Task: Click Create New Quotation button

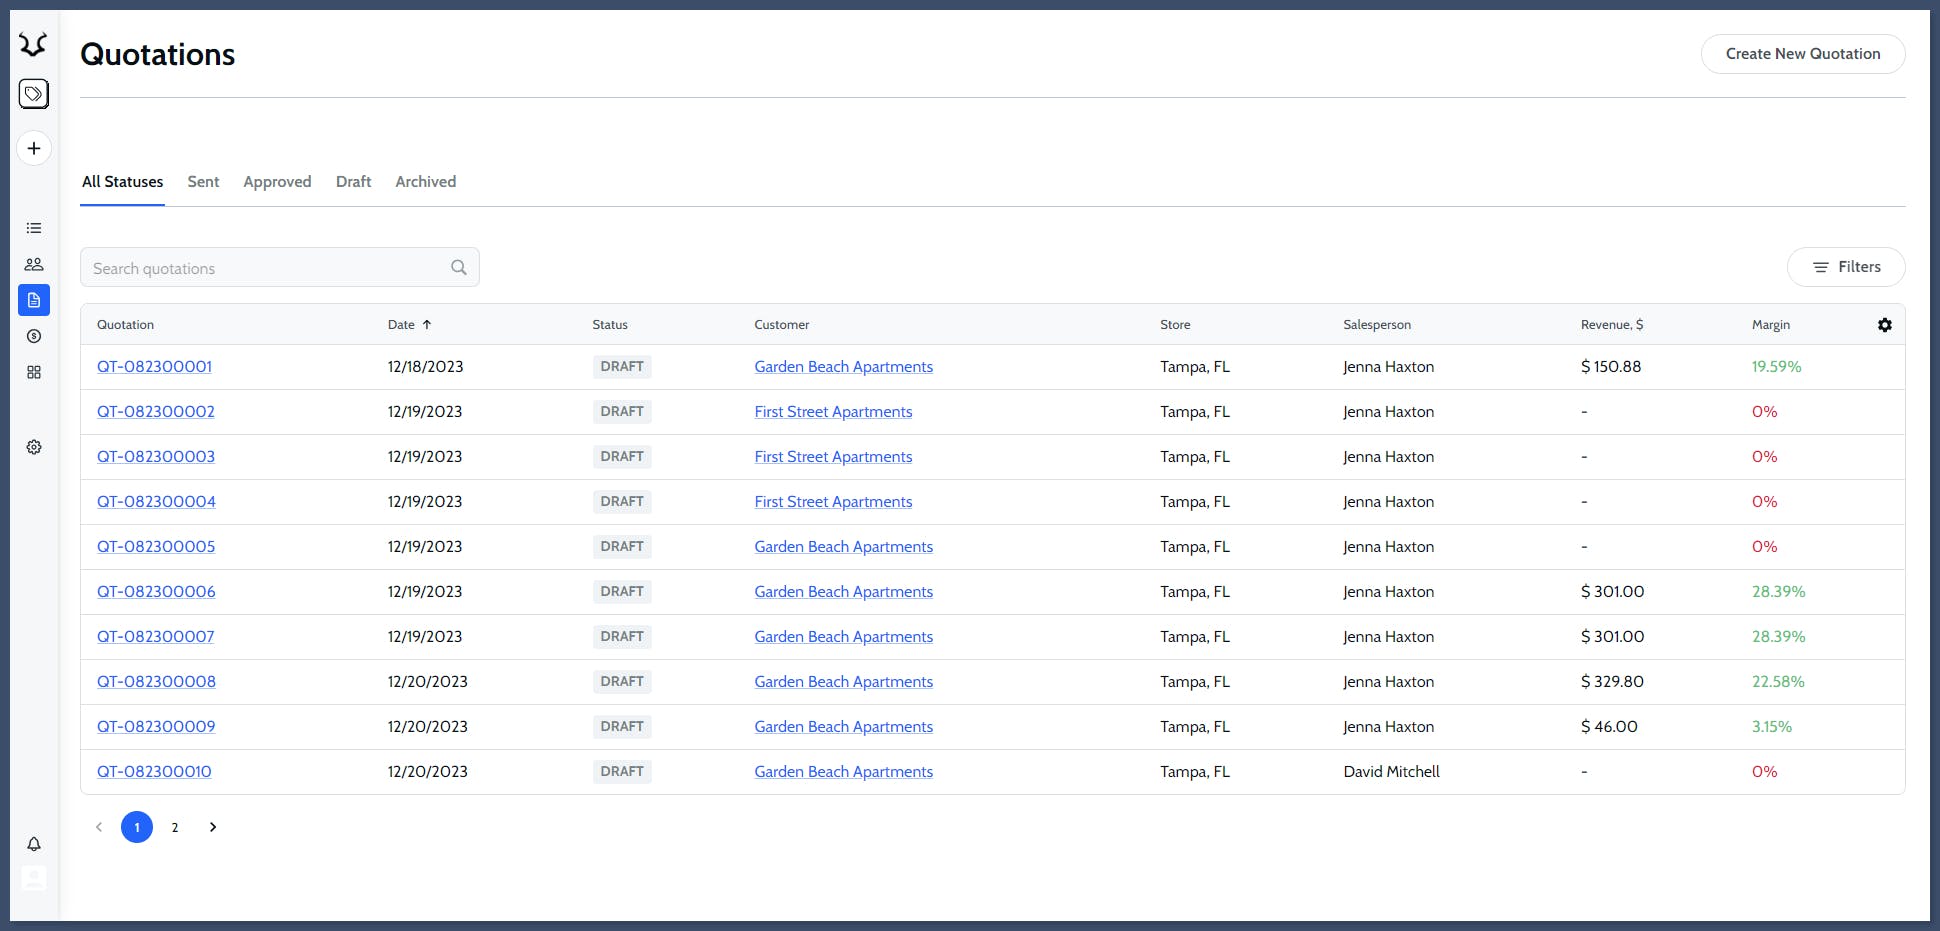Action: (x=1803, y=54)
